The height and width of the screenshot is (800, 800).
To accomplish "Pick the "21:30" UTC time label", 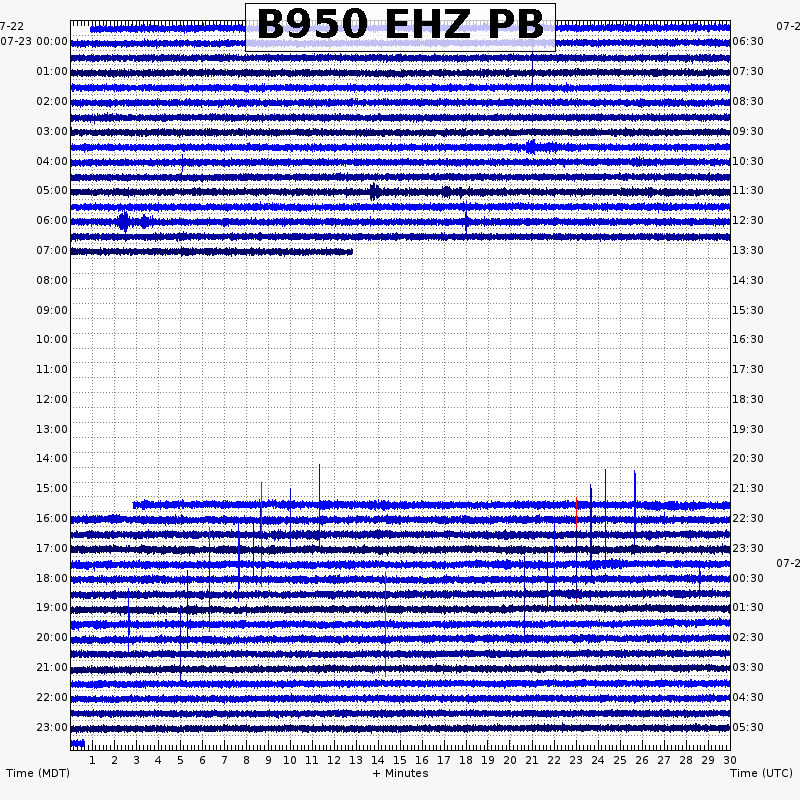I will pyautogui.click(x=748, y=489).
